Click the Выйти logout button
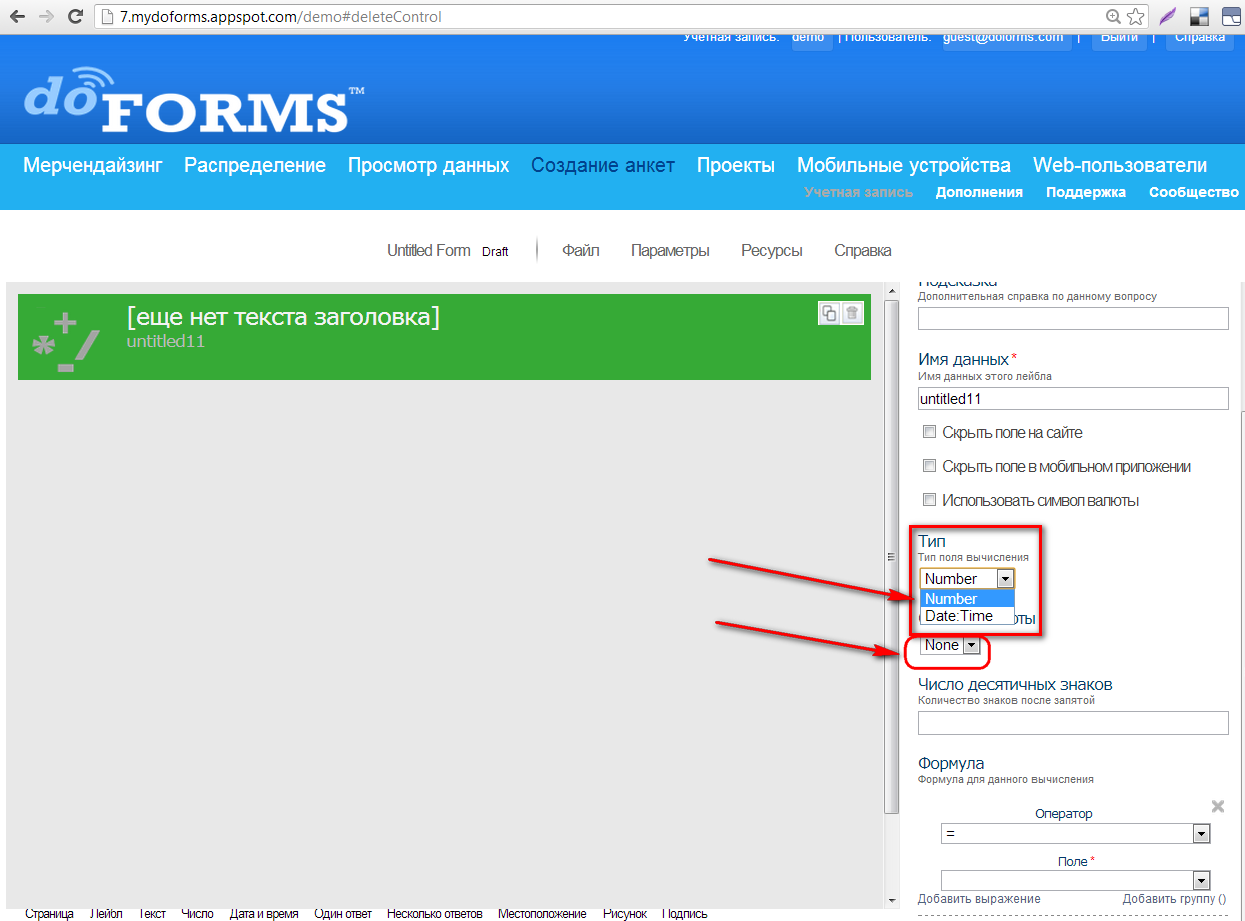The image size is (1245, 921). [1118, 37]
